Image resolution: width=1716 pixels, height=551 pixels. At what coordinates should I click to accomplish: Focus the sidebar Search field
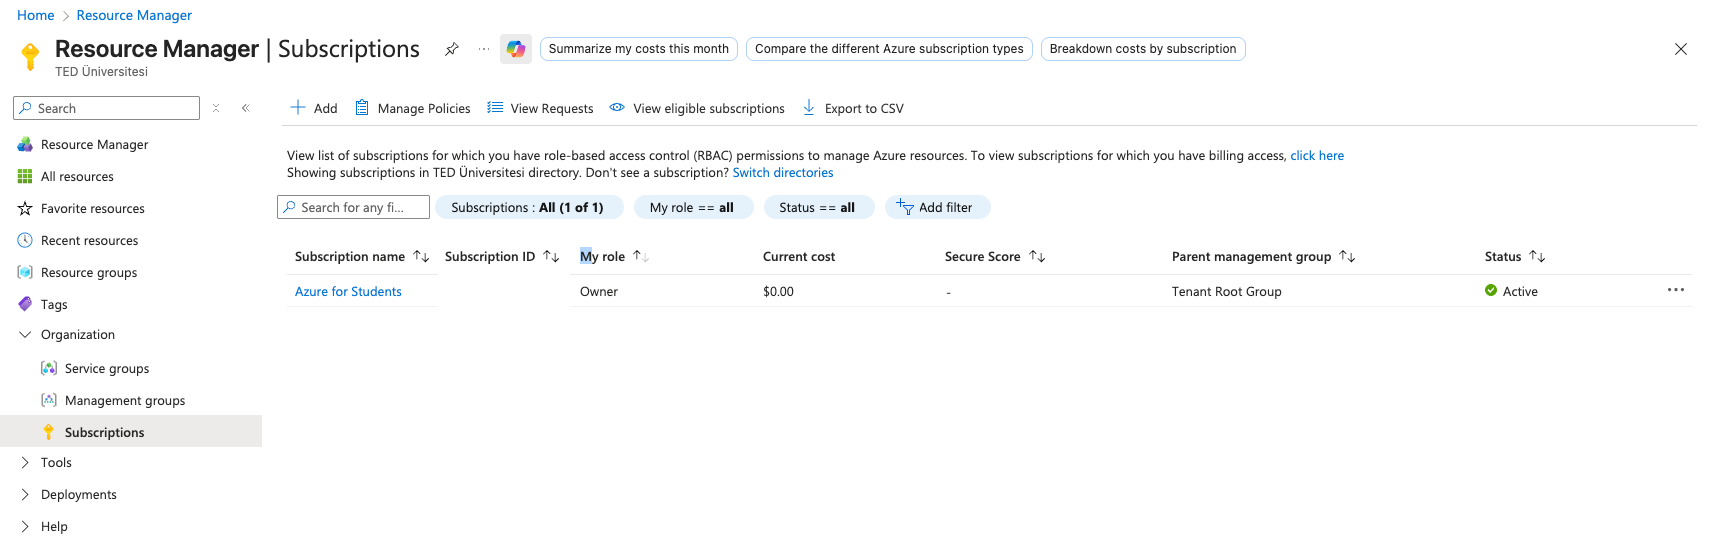pos(107,108)
